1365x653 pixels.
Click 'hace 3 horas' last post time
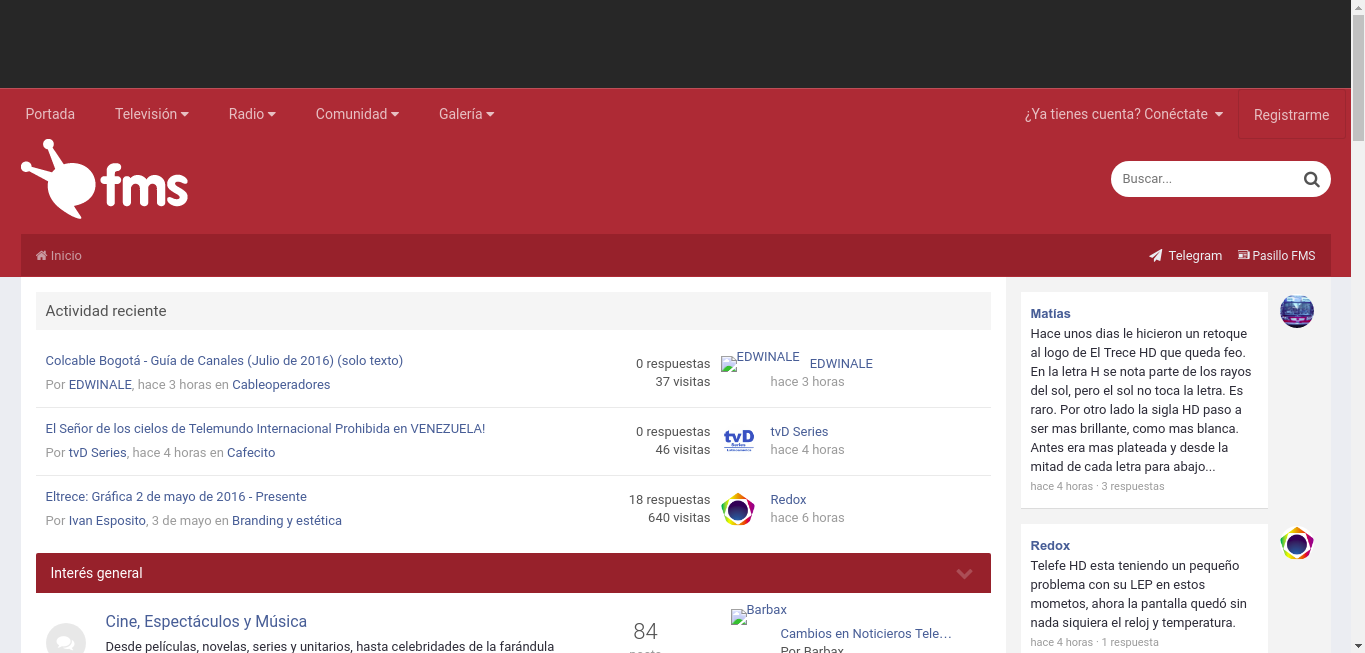click(x=807, y=382)
